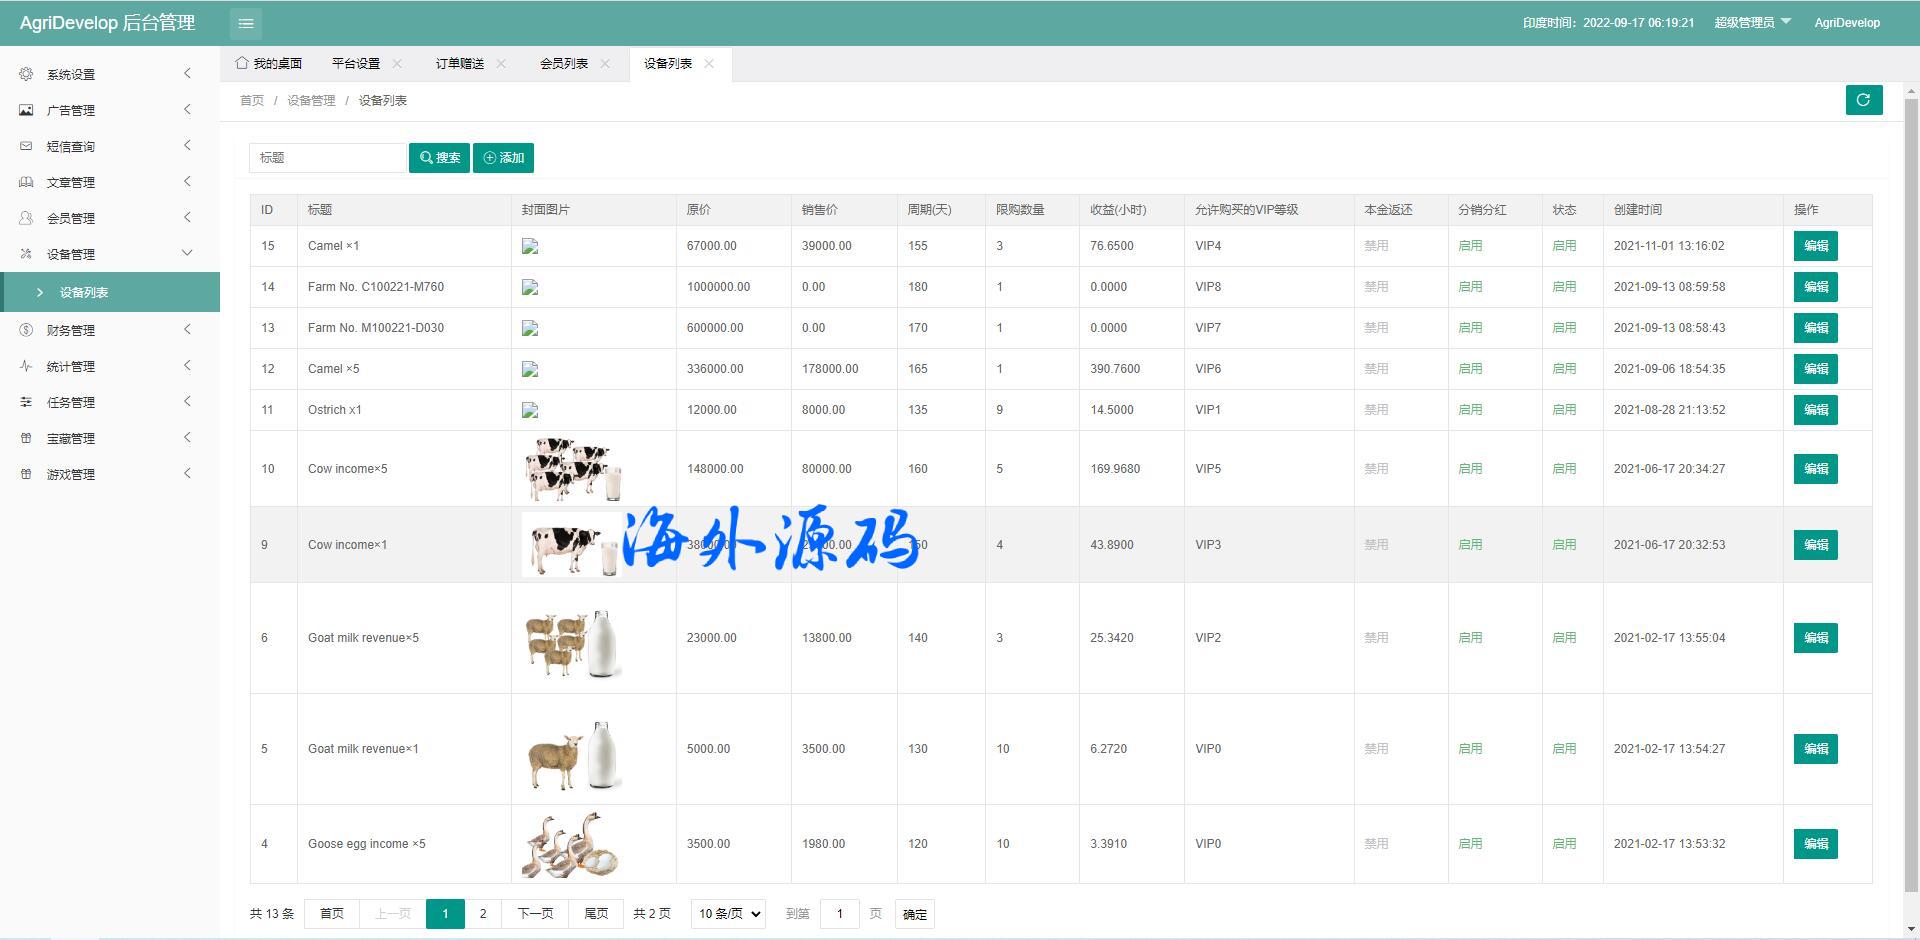Click the ad management picture icon

click(26, 110)
